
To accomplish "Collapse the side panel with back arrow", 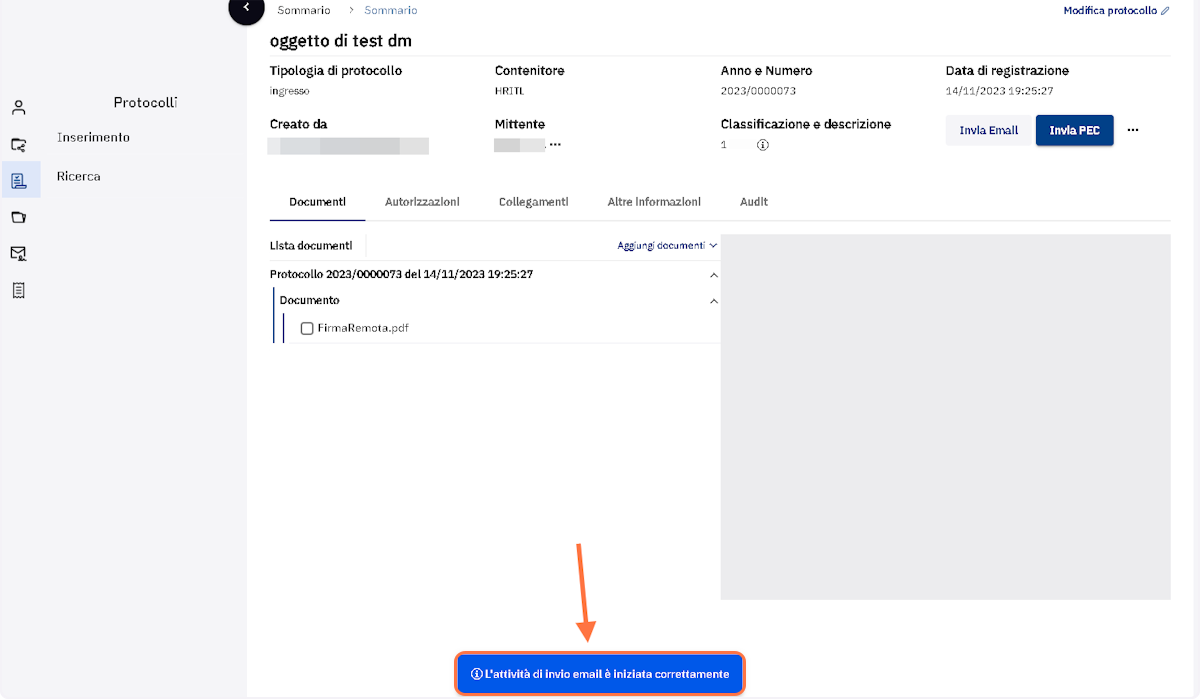I will click(x=246, y=8).
